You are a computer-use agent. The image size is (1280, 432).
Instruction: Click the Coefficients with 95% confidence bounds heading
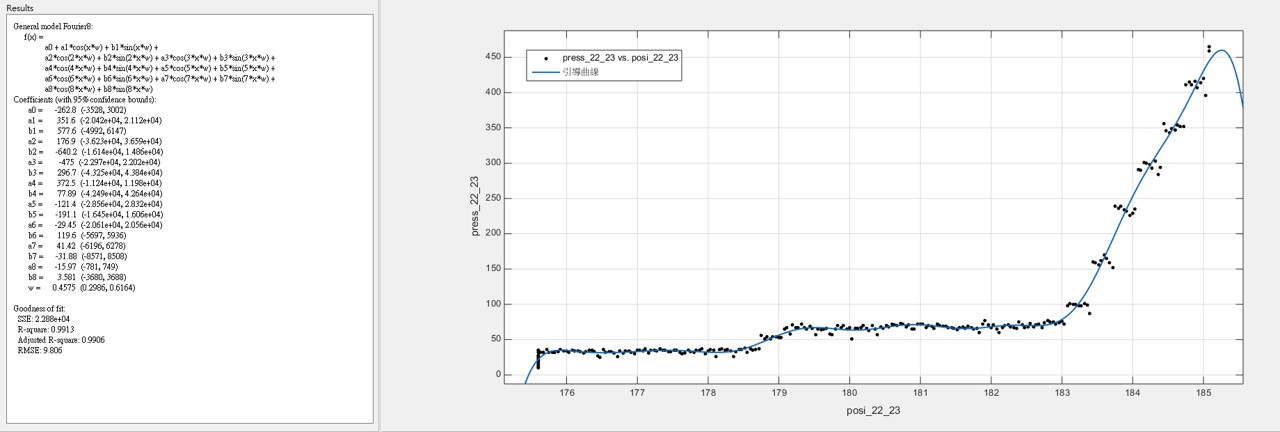(85, 100)
